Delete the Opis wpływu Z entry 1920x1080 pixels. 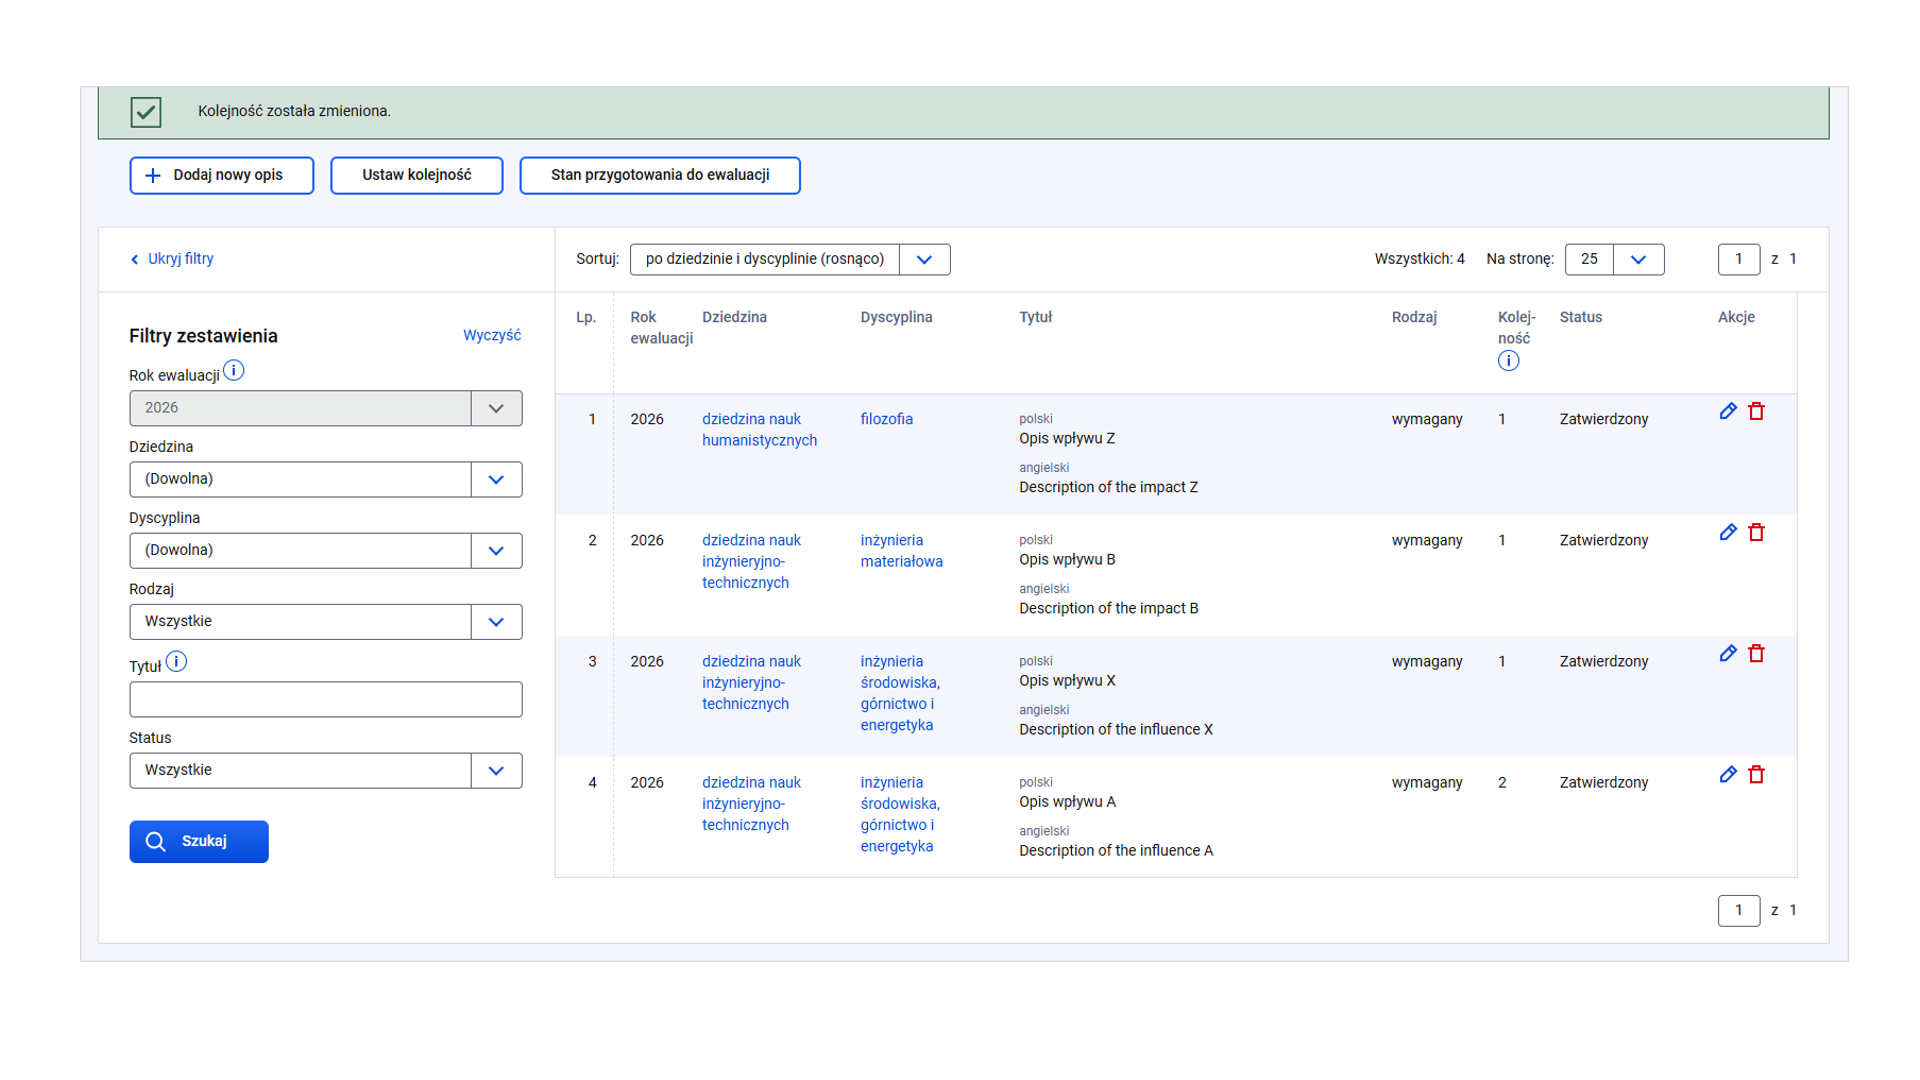(x=1756, y=411)
